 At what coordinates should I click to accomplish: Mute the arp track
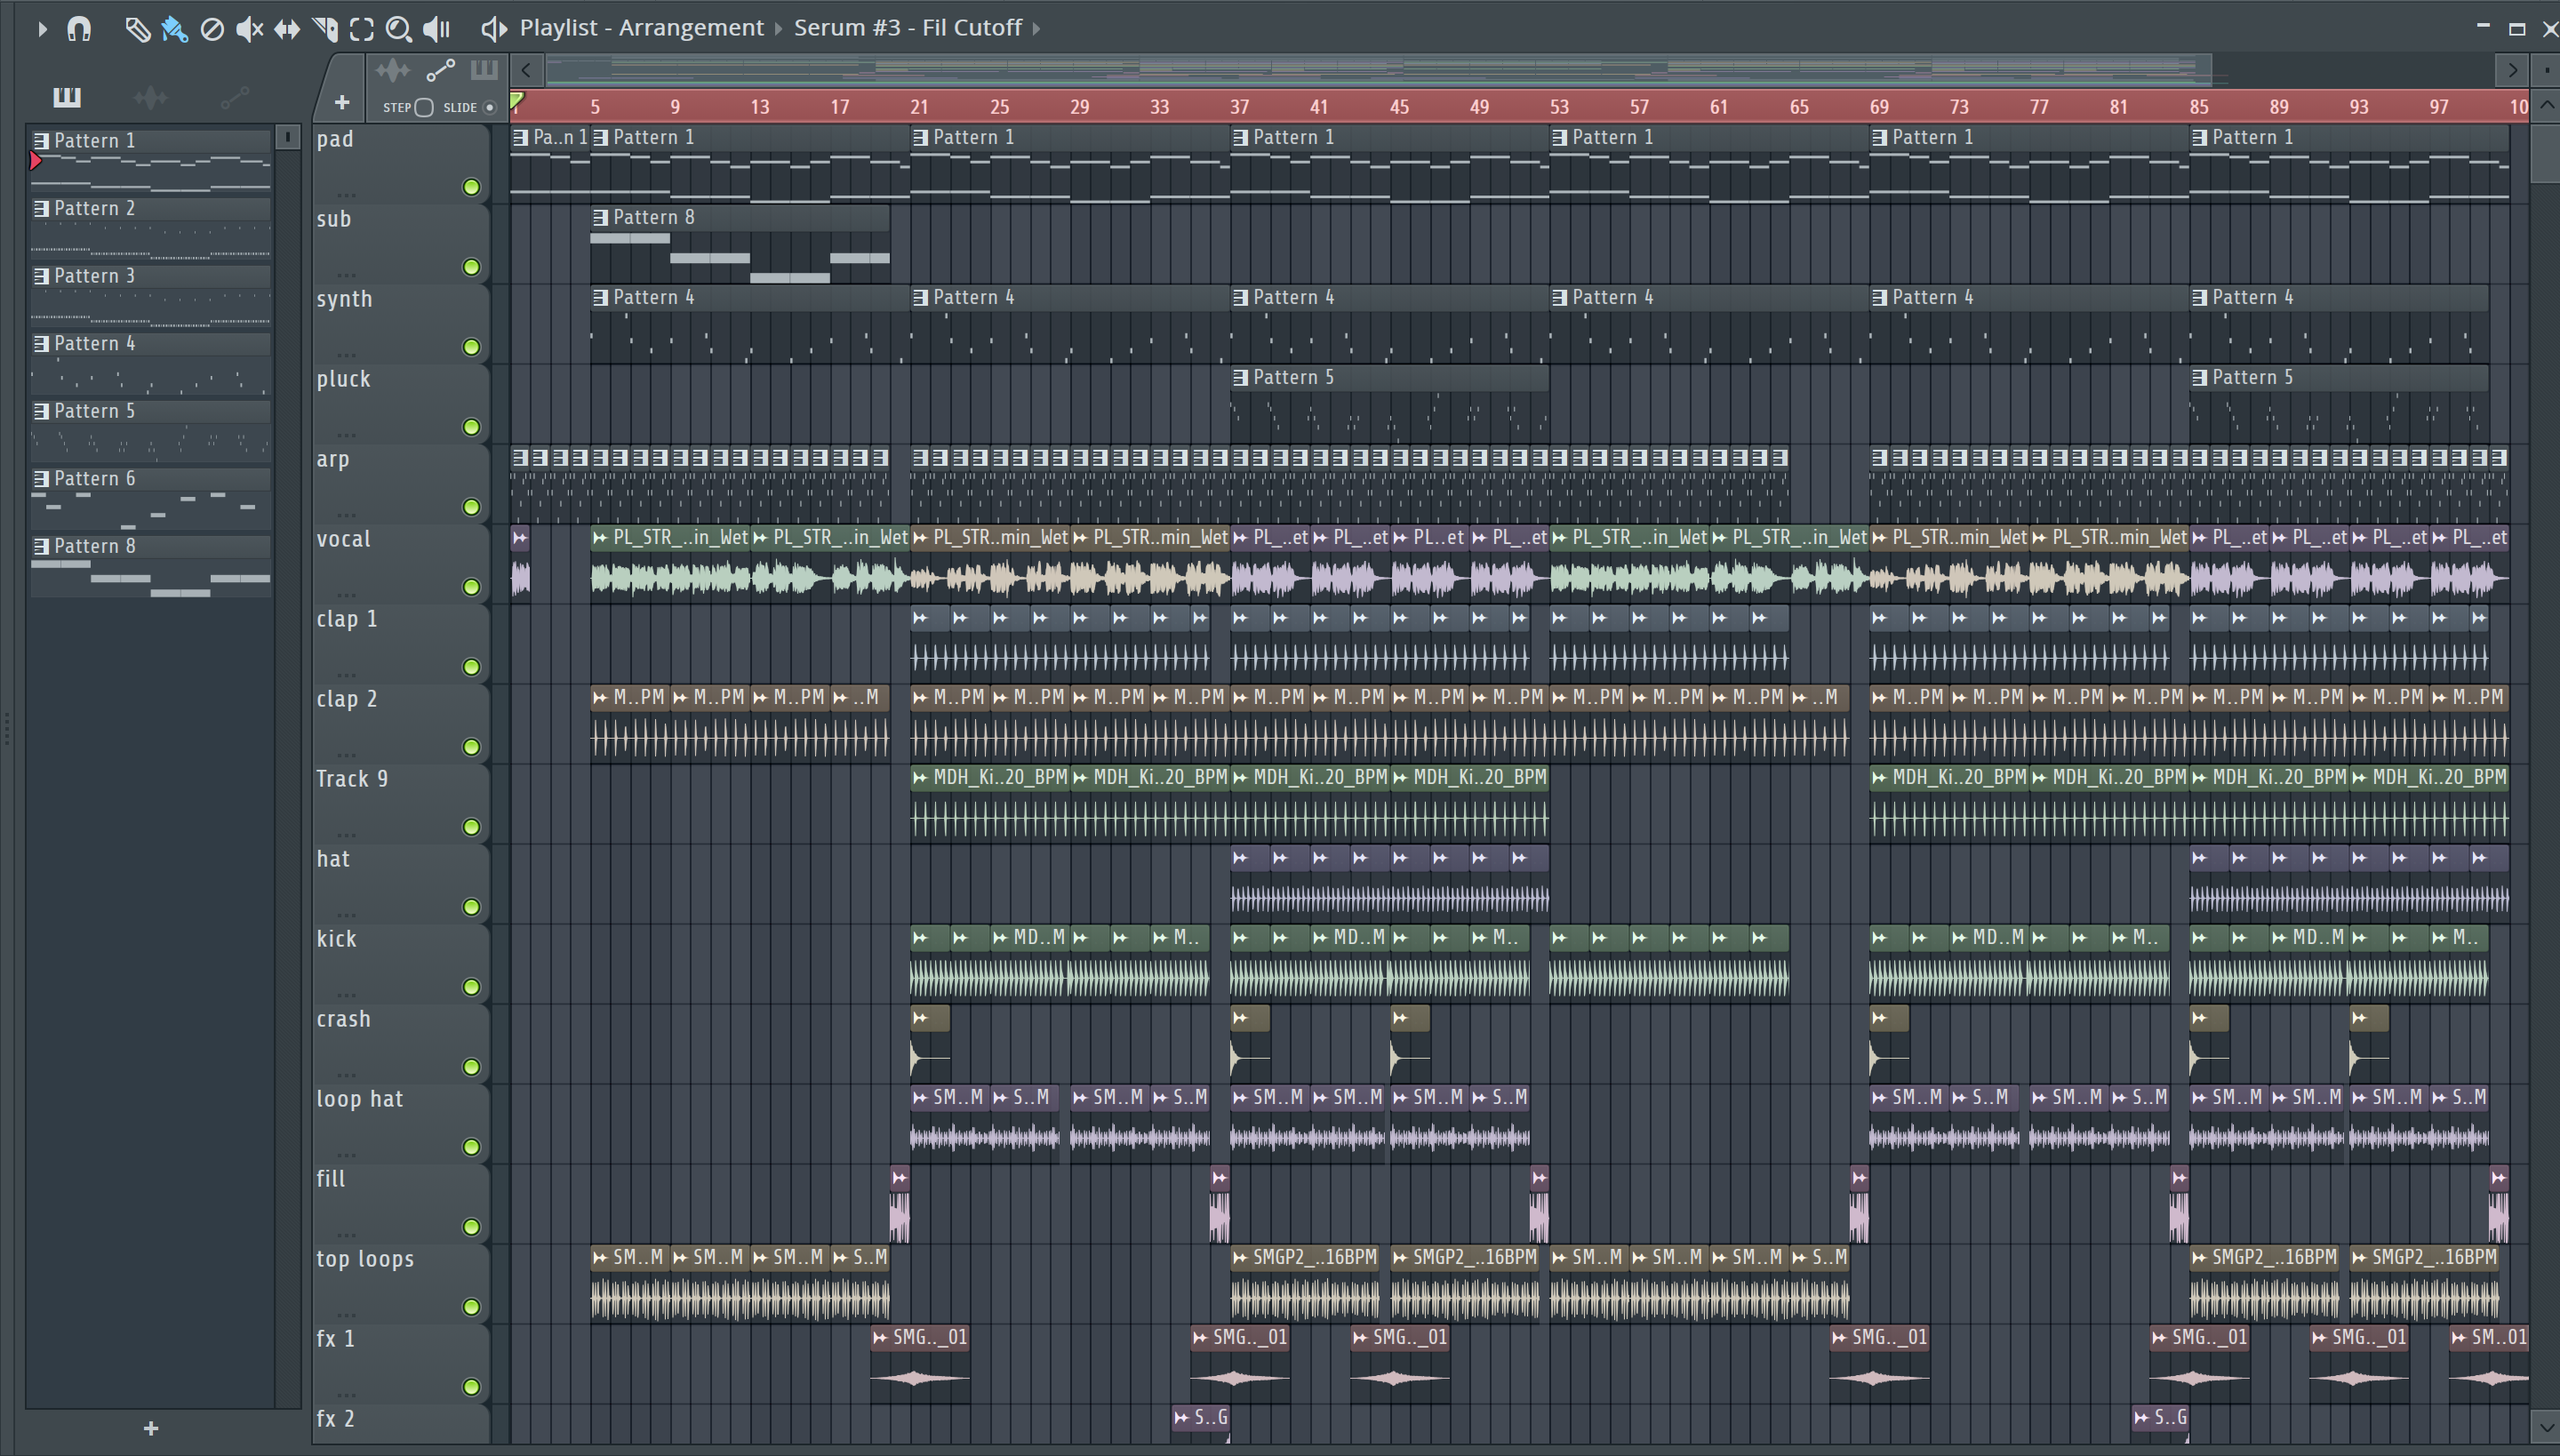click(x=471, y=507)
